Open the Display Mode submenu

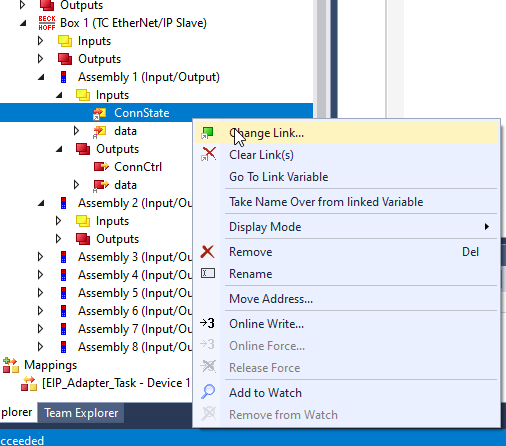(346, 227)
